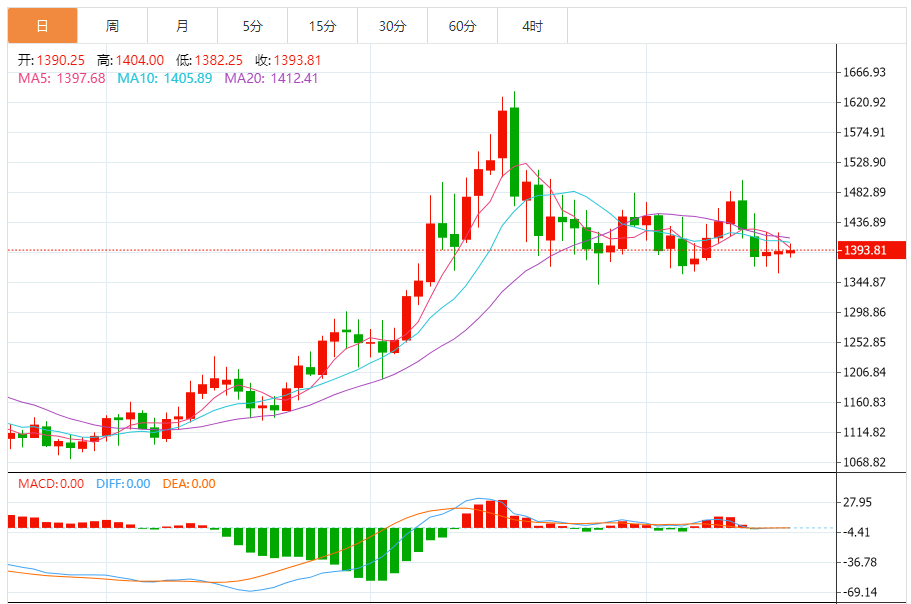Click the 1206.84 price axis label
The image size is (911, 604).
coord(865,372)
